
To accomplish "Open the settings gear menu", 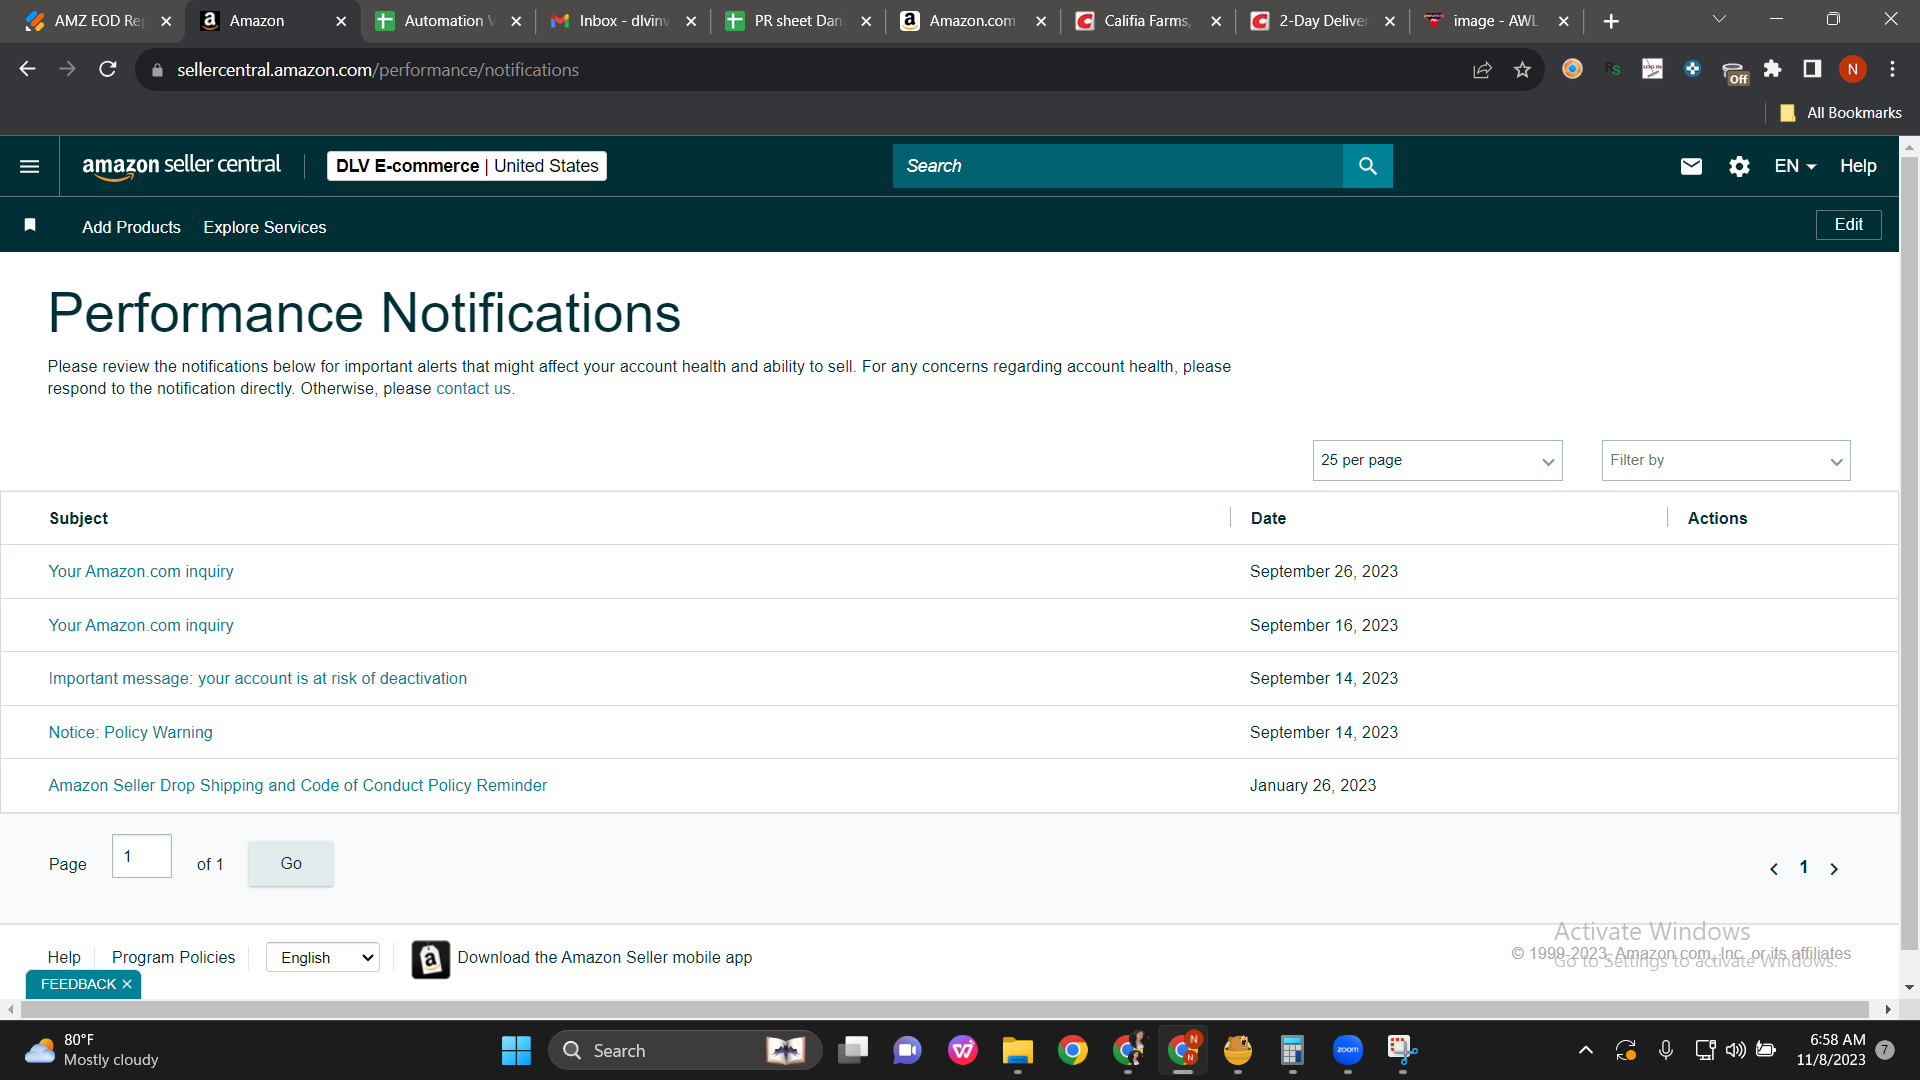I will click(1739, 166).
